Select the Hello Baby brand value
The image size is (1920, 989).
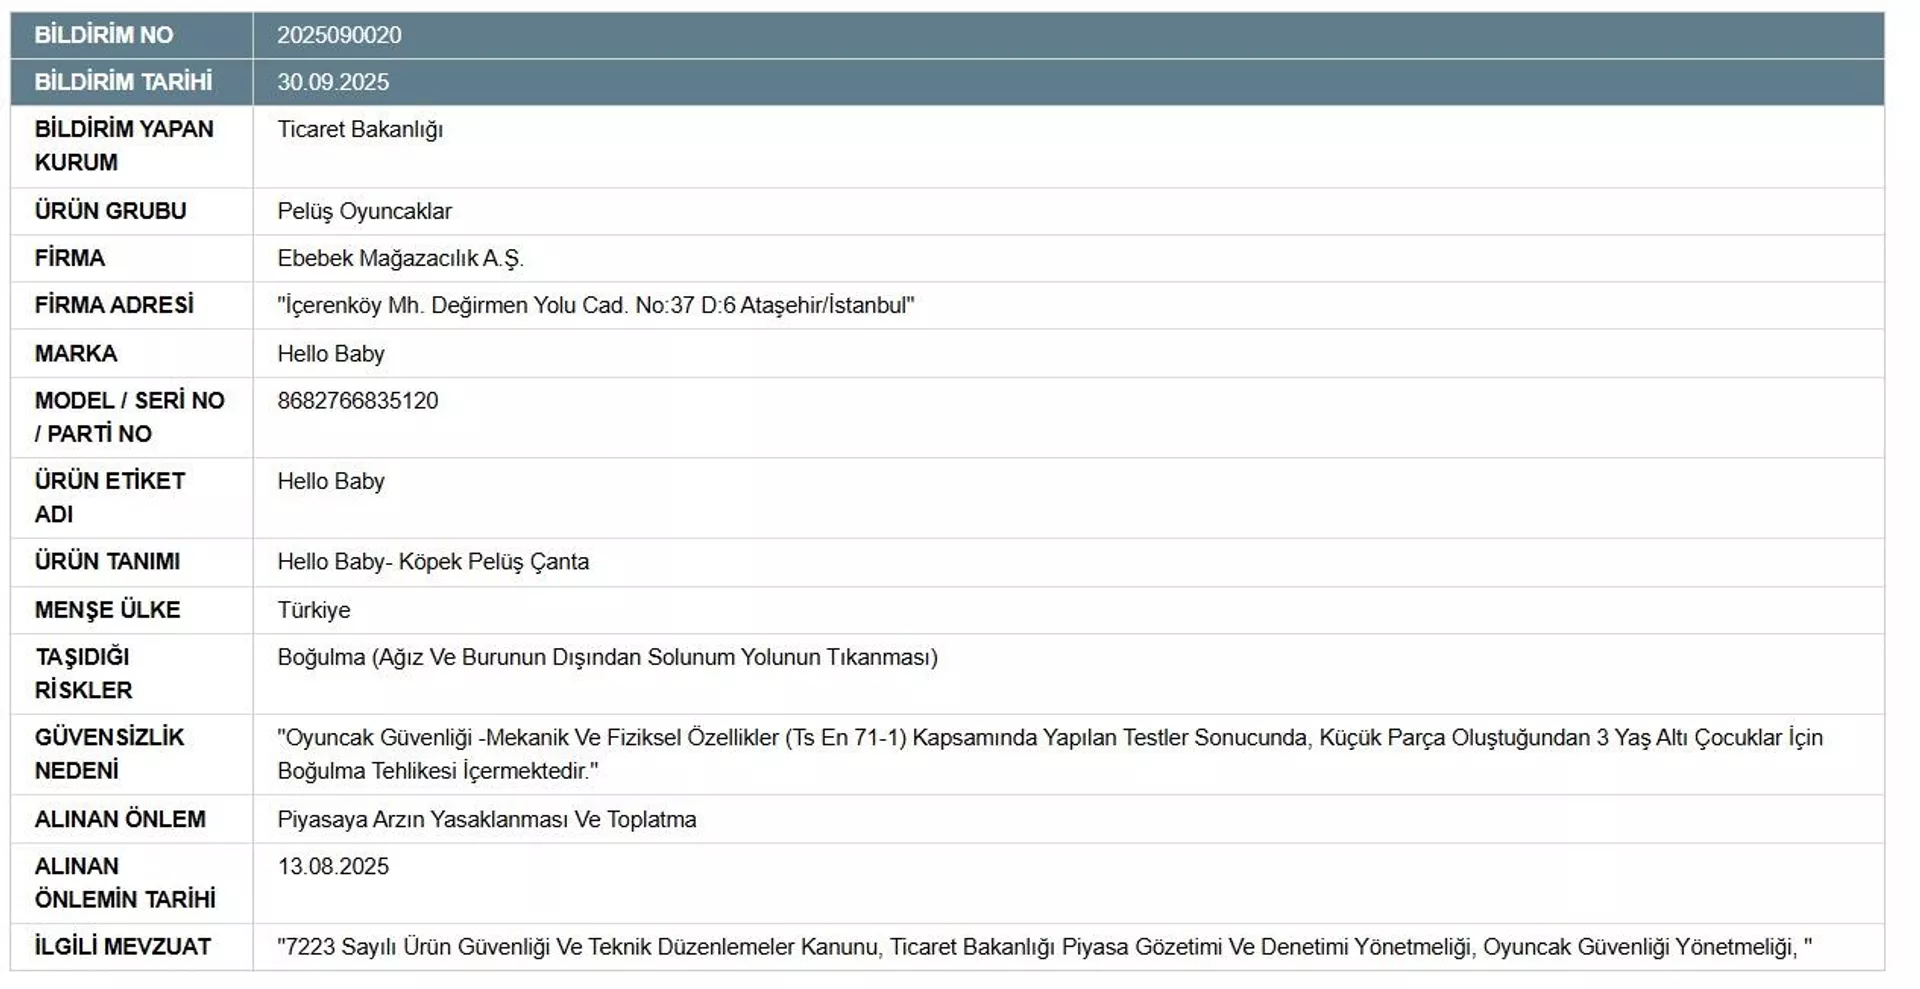point(331,353)
